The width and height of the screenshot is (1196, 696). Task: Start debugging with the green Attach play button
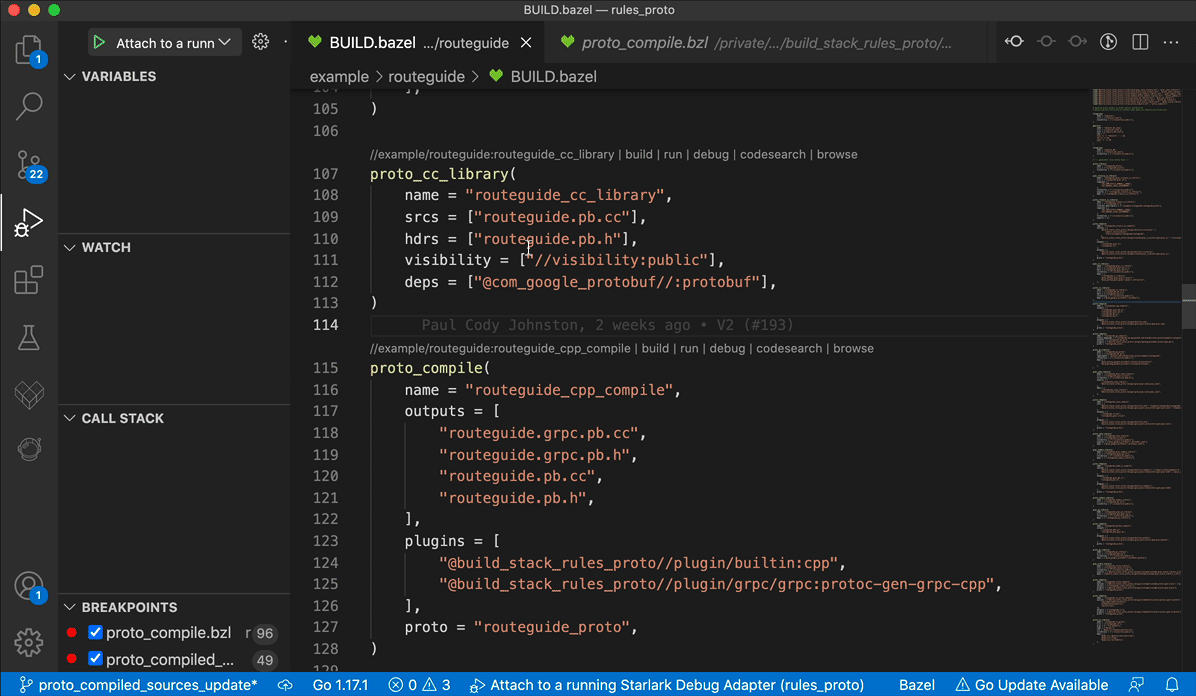coord(99,42)
